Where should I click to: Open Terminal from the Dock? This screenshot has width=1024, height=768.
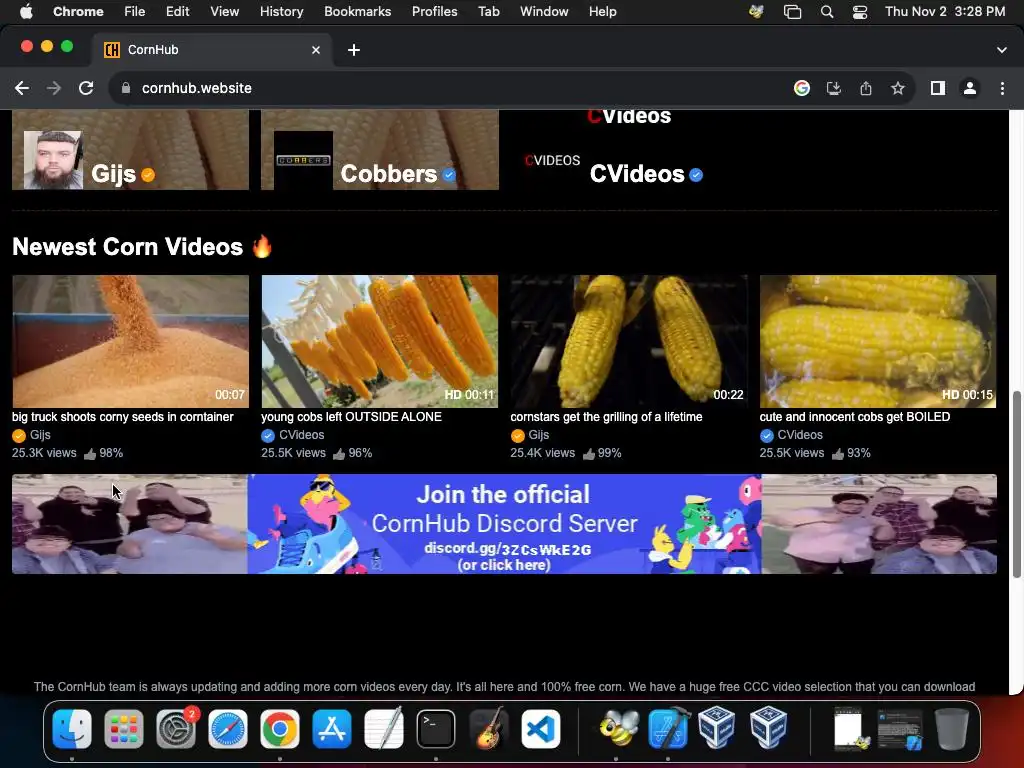click(436, 728)
